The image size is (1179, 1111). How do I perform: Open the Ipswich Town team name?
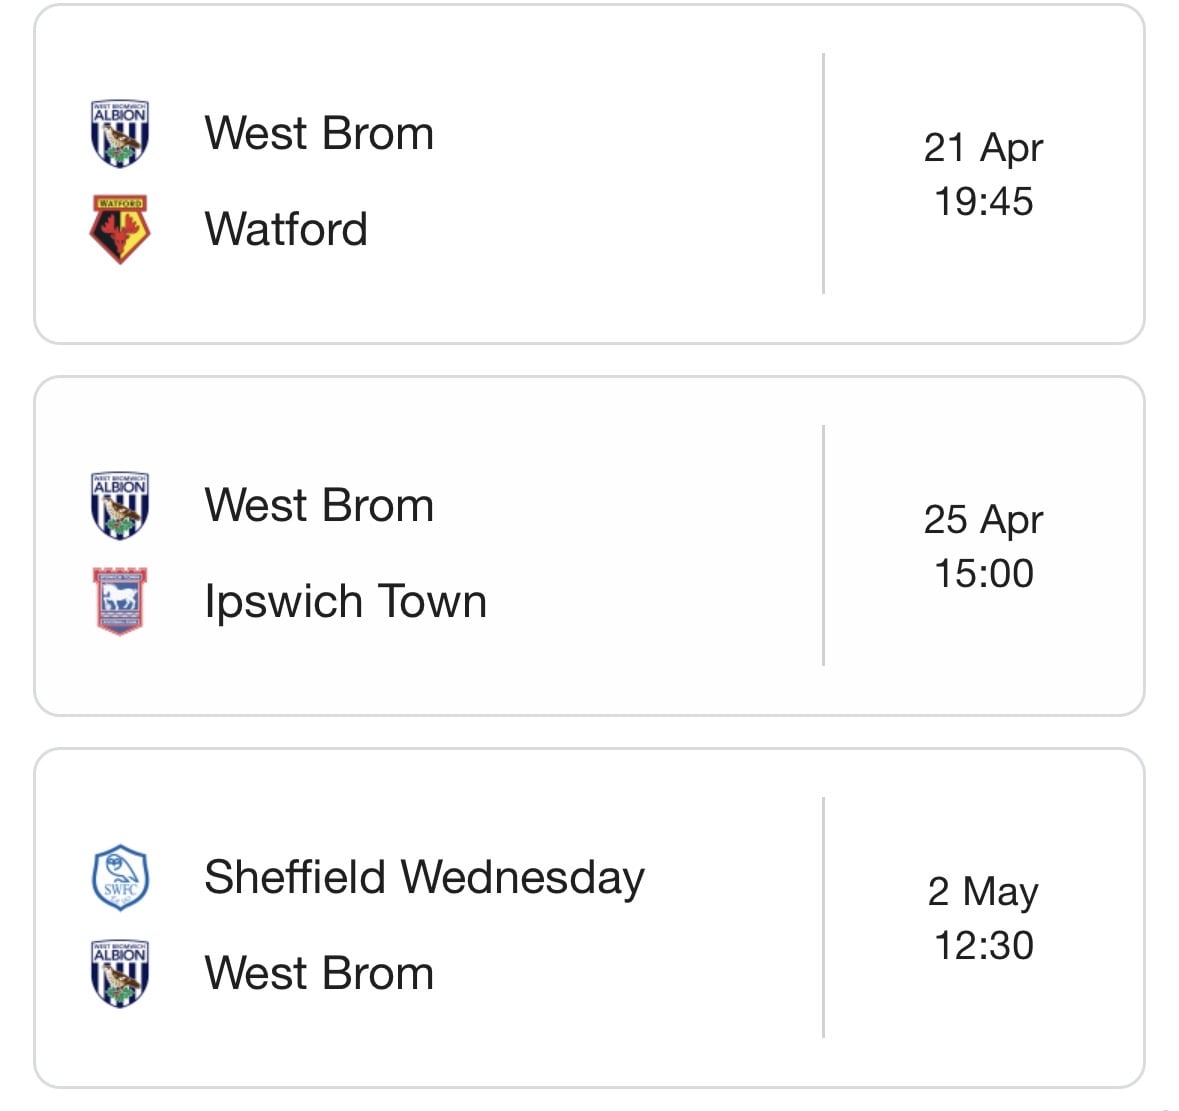pyautogui.click(x=345, y=601)
